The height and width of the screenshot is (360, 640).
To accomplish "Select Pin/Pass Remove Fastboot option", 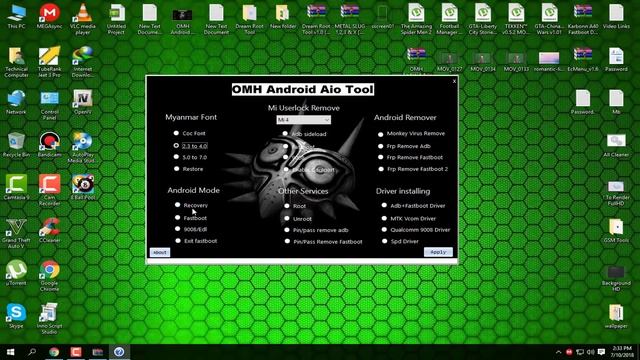I will coord(287,242).
